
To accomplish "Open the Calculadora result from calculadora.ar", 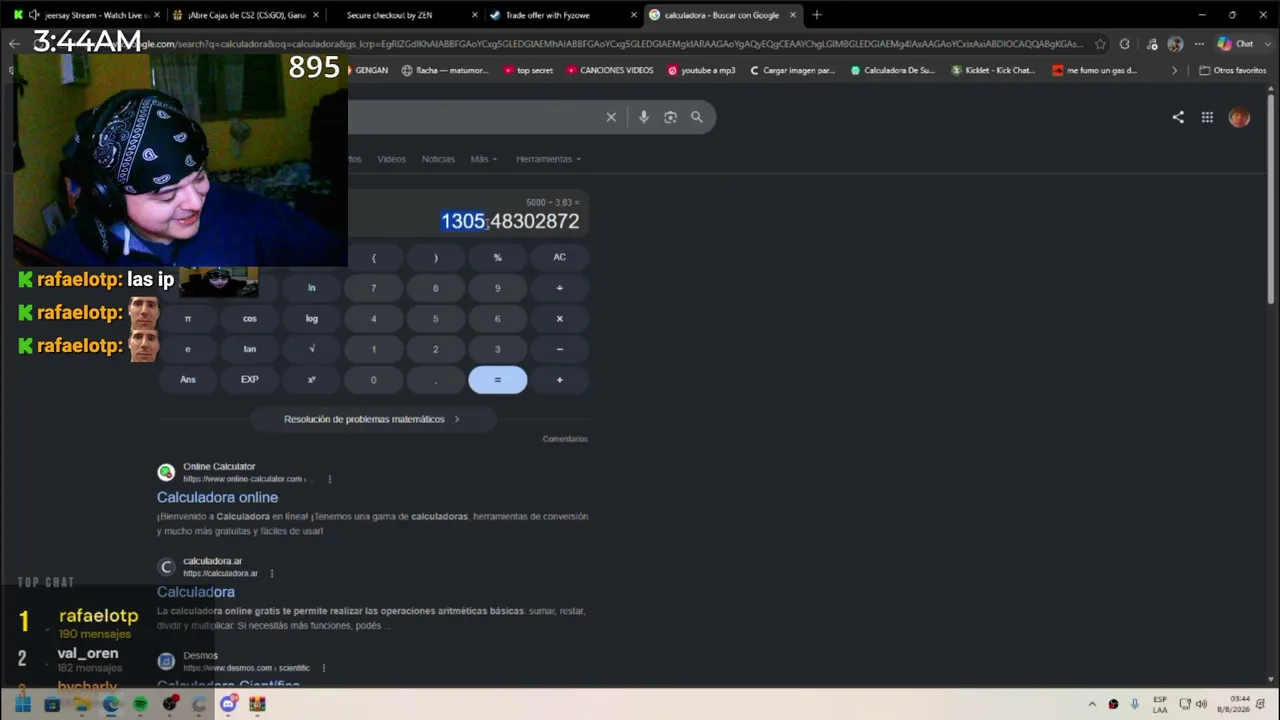I will click(196, 592).
